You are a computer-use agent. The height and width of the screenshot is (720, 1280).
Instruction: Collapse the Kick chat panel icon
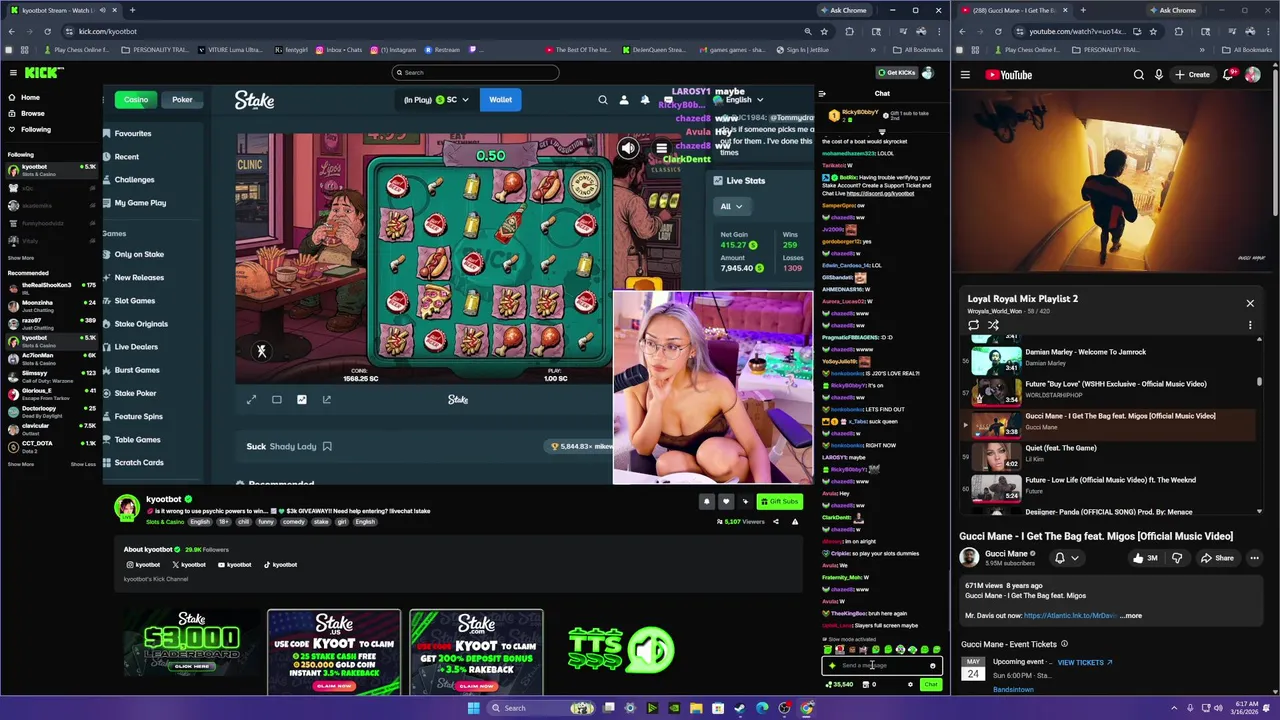(x=822, y=94)
